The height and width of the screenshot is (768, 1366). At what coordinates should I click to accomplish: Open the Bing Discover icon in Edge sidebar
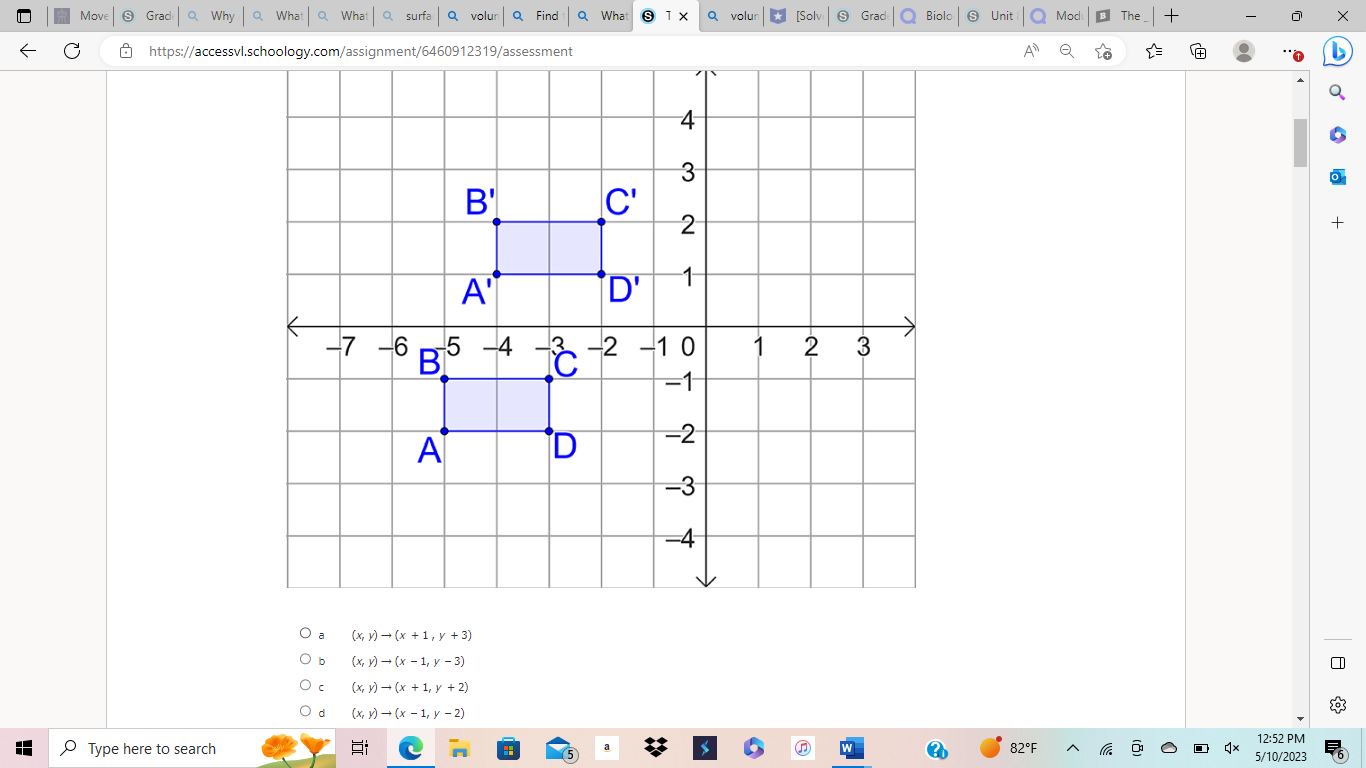click(x=1337, y=51)
